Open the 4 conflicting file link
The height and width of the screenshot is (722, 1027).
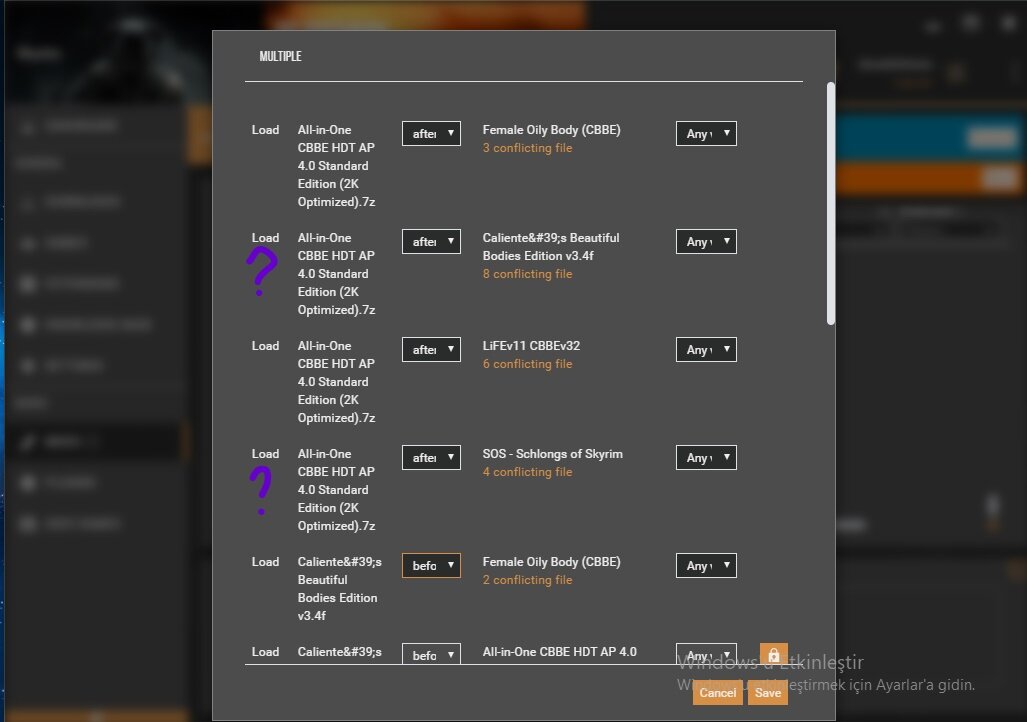(x=527, y=472)
